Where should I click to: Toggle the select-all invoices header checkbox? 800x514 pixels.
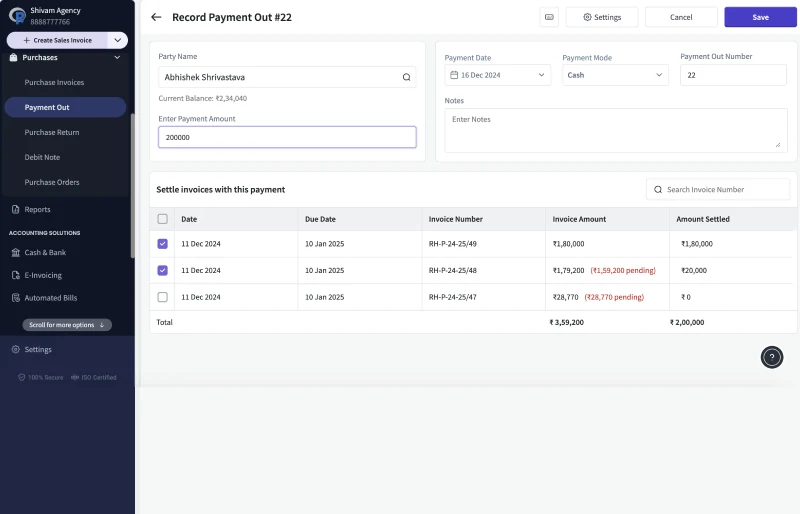pyautogui.click(x=162, y=219)
